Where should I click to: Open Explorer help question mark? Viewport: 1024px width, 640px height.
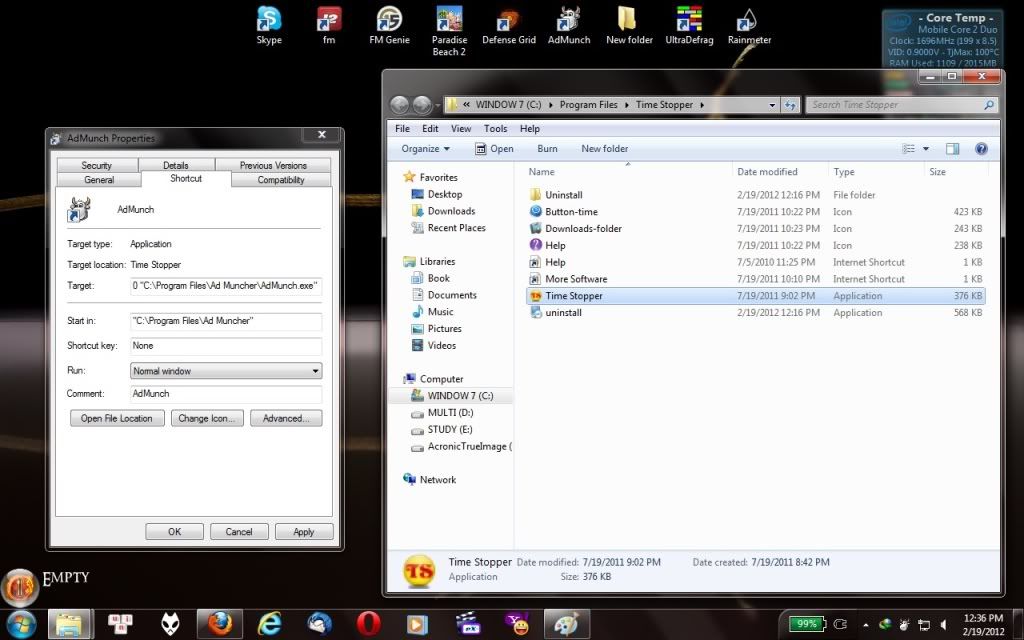(981, 149)
